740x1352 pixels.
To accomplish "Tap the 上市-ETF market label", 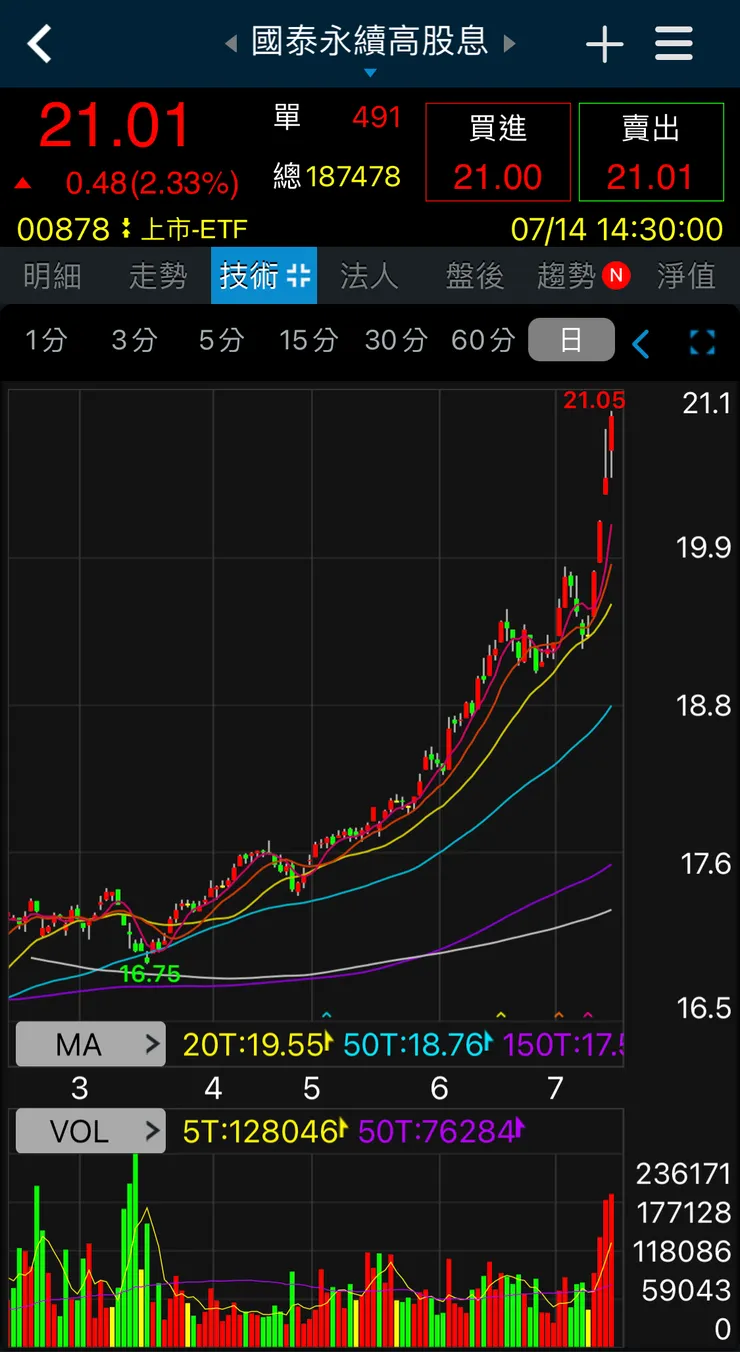I will coord(193,229).
